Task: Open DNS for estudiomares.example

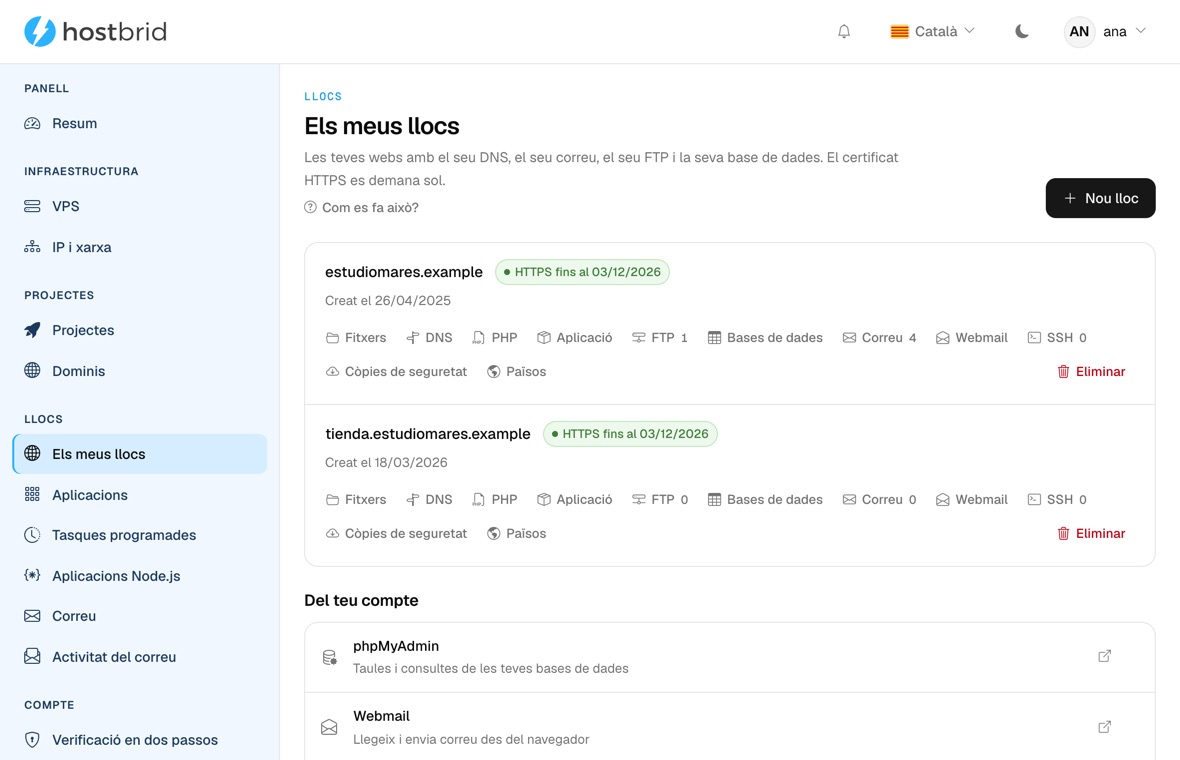Action: coord(429,338)
